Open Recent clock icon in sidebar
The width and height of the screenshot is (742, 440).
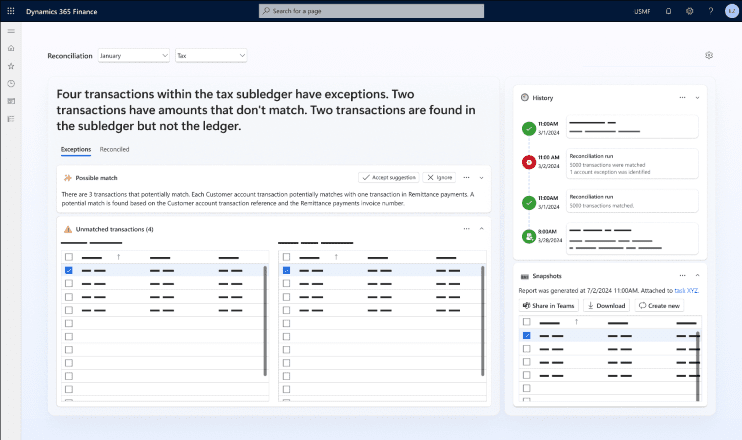point(11,83)
